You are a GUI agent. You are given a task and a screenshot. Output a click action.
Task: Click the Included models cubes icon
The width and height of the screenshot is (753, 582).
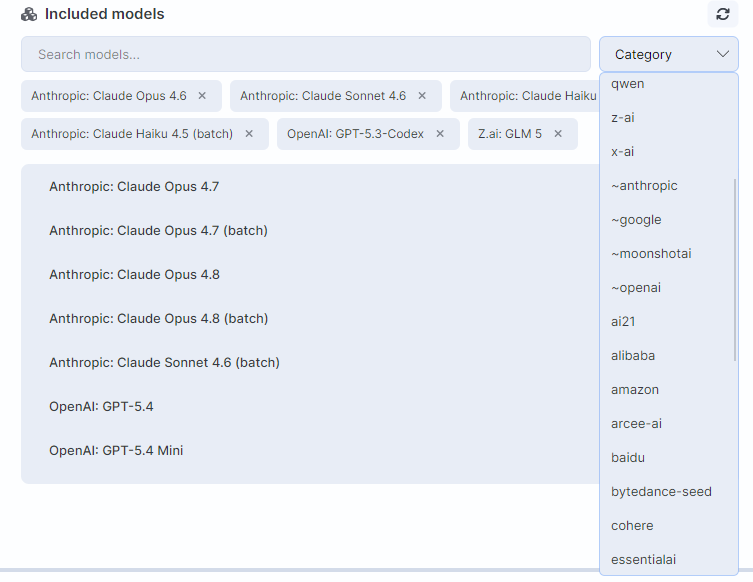(29, 14)
